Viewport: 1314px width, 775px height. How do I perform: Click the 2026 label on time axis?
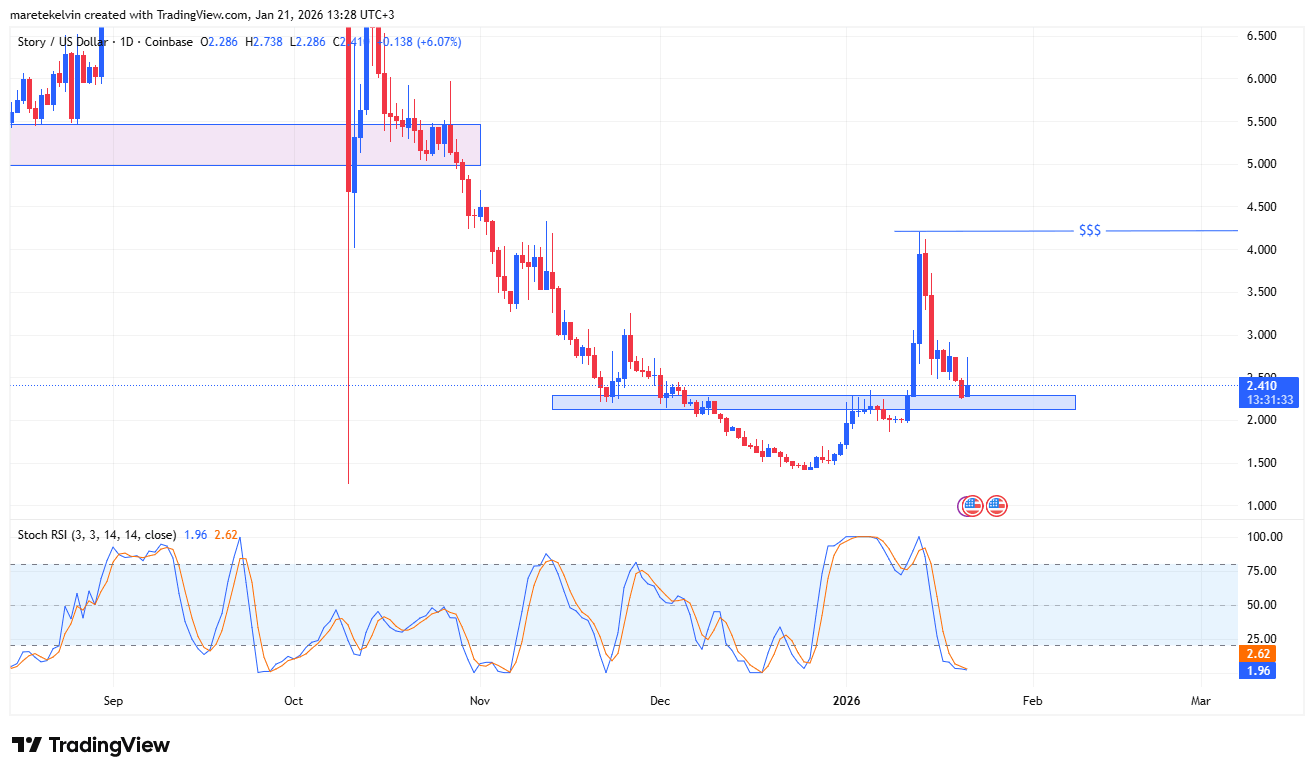click(846, 702)
